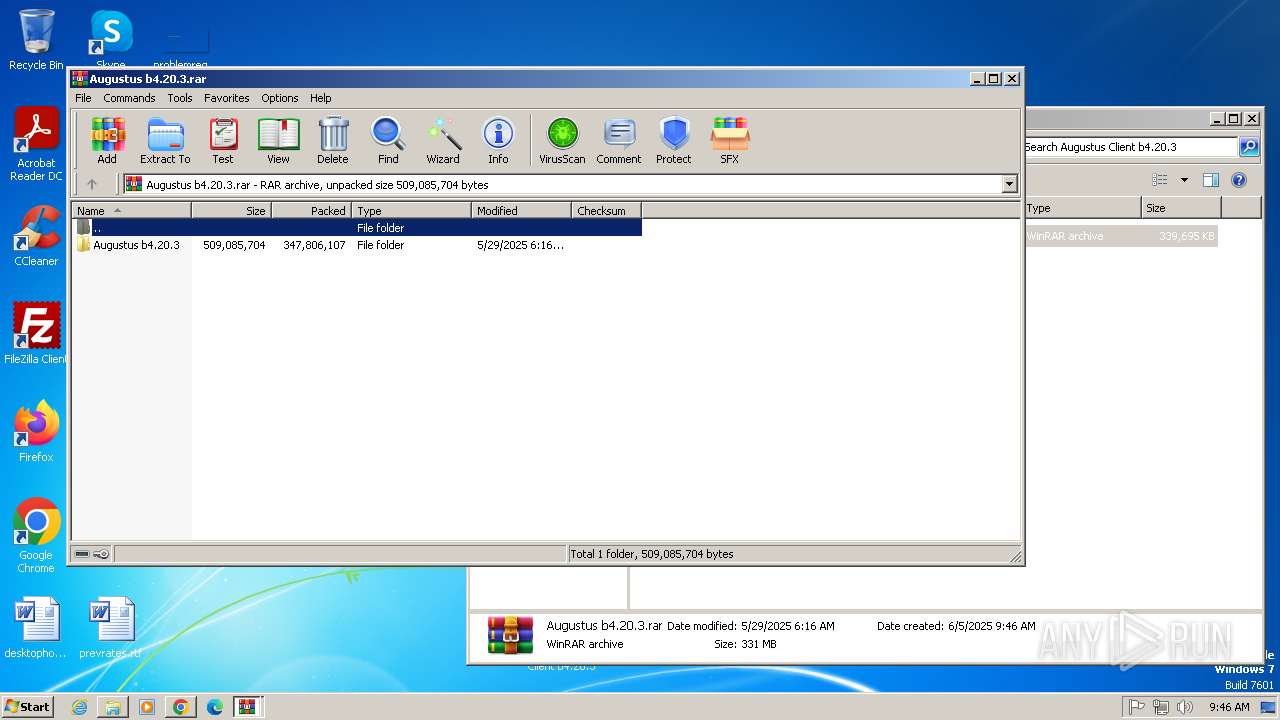Select the parent folder '..' row

point(357,228)
